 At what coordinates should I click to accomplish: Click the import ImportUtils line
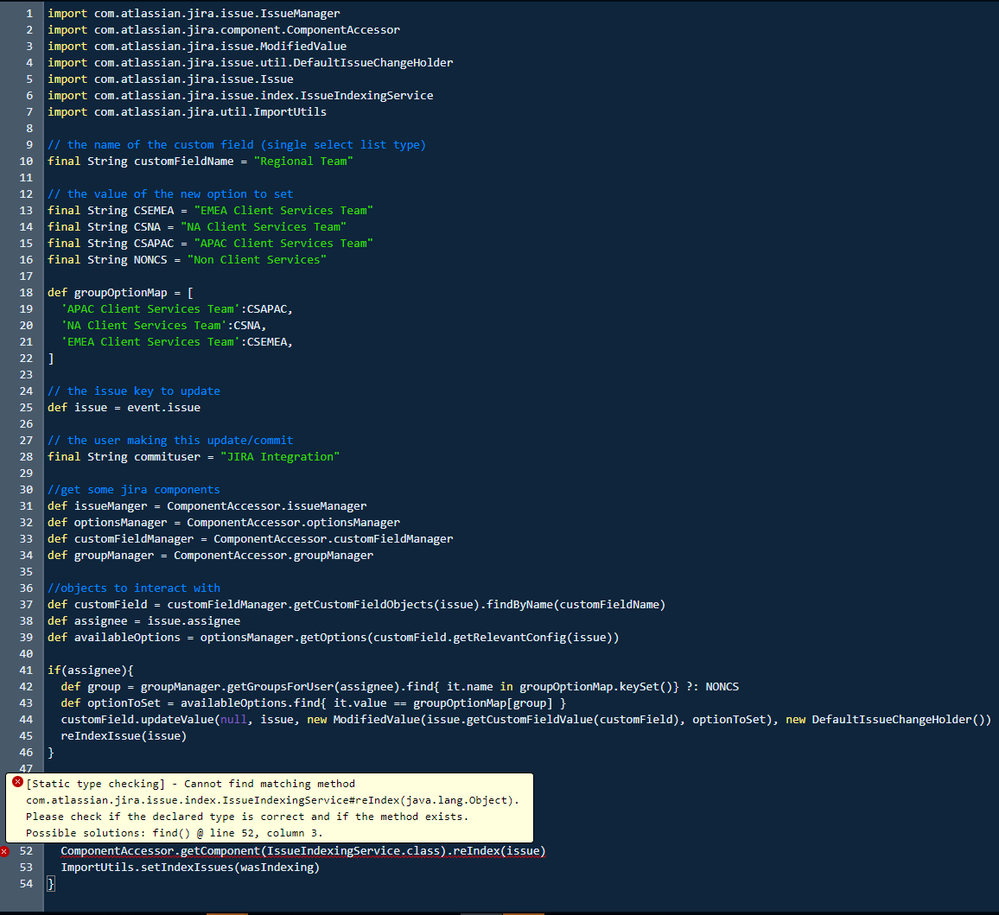187,112
